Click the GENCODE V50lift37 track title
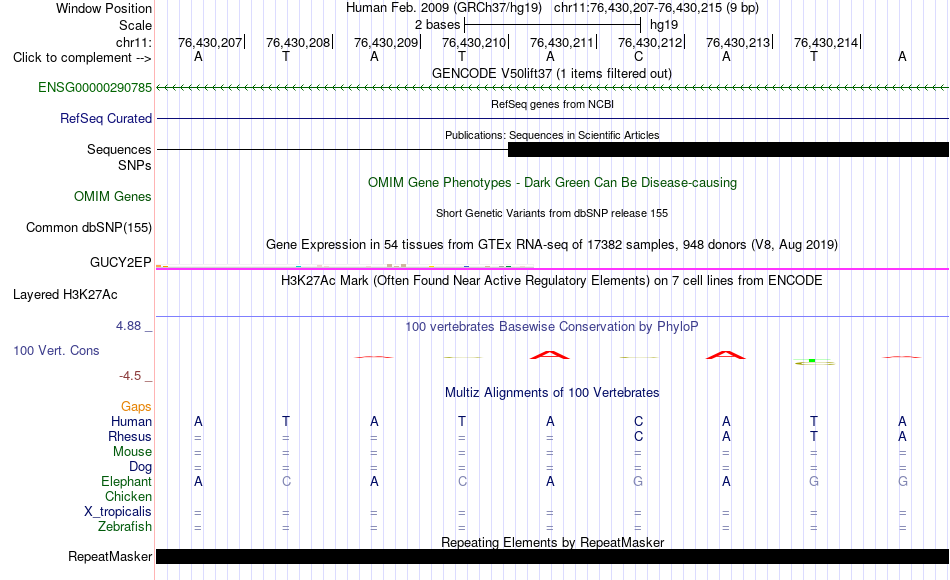The width and height of the screenshot is (950, 580). [x=552, y=73]
